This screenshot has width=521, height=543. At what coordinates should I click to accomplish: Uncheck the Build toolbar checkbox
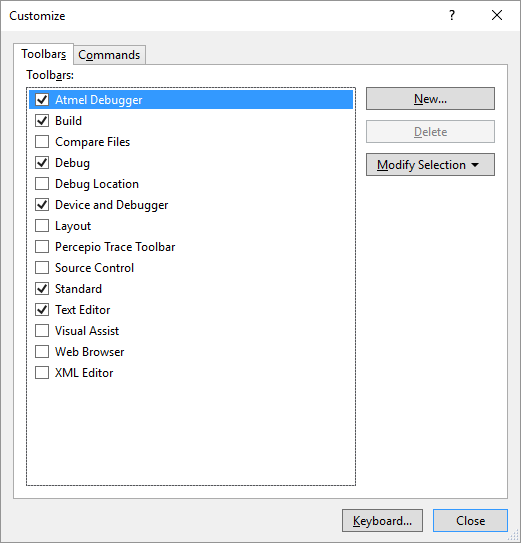tap(42, 121)
